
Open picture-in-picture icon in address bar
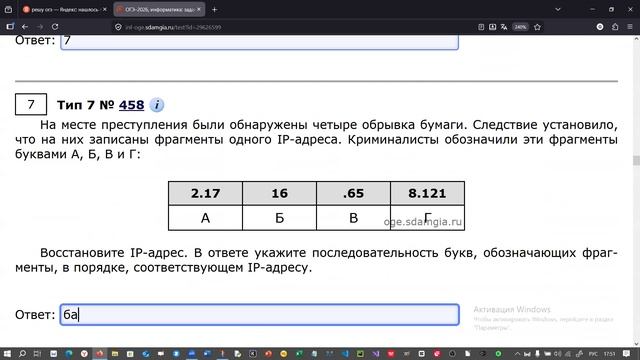pos(493,27)
